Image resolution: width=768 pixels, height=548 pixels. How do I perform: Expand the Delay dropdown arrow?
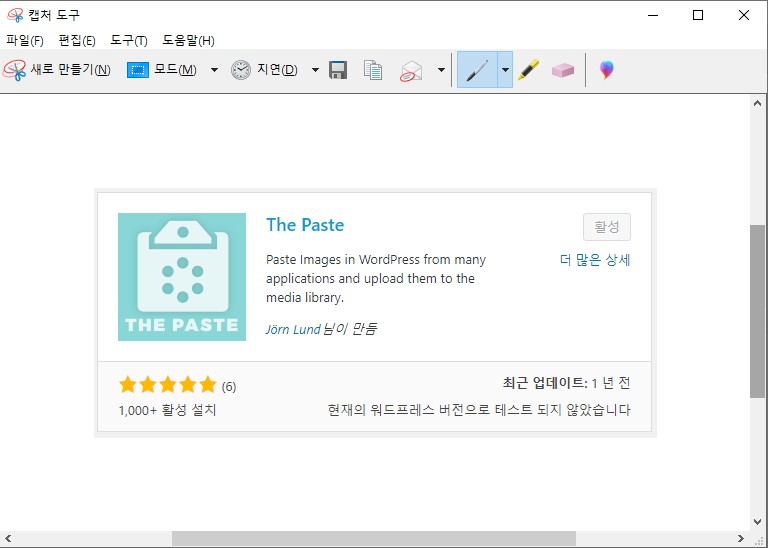click(x=315, y=70)
